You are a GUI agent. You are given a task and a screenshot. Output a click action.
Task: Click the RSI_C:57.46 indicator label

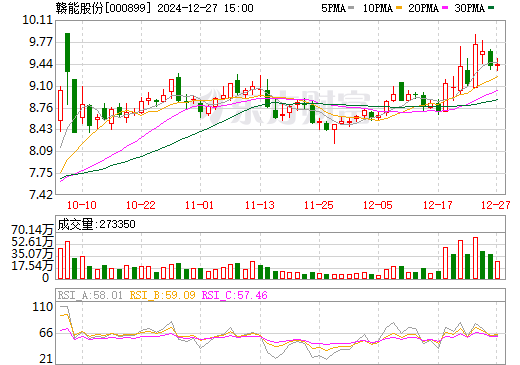[x=235, y=295]
